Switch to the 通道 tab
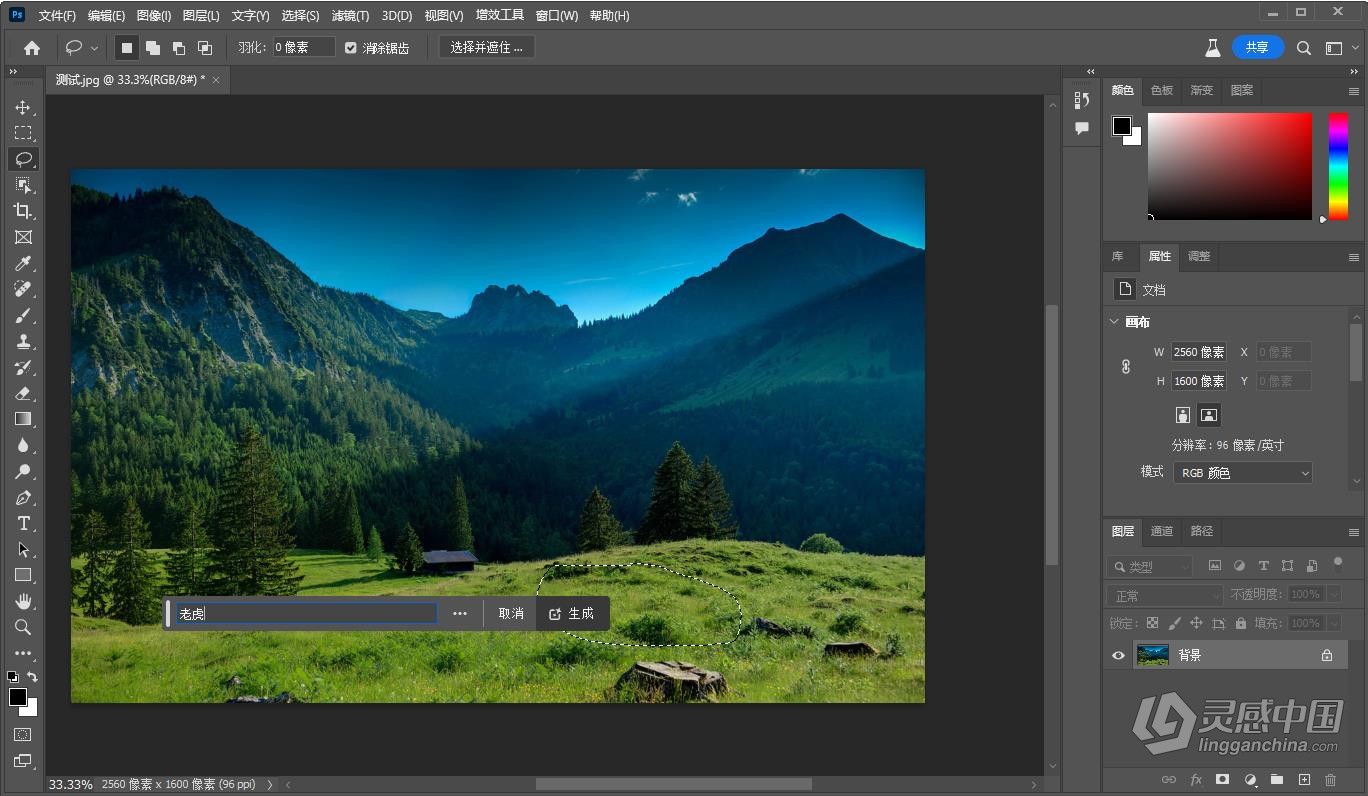 click(x=1161, y=531)
